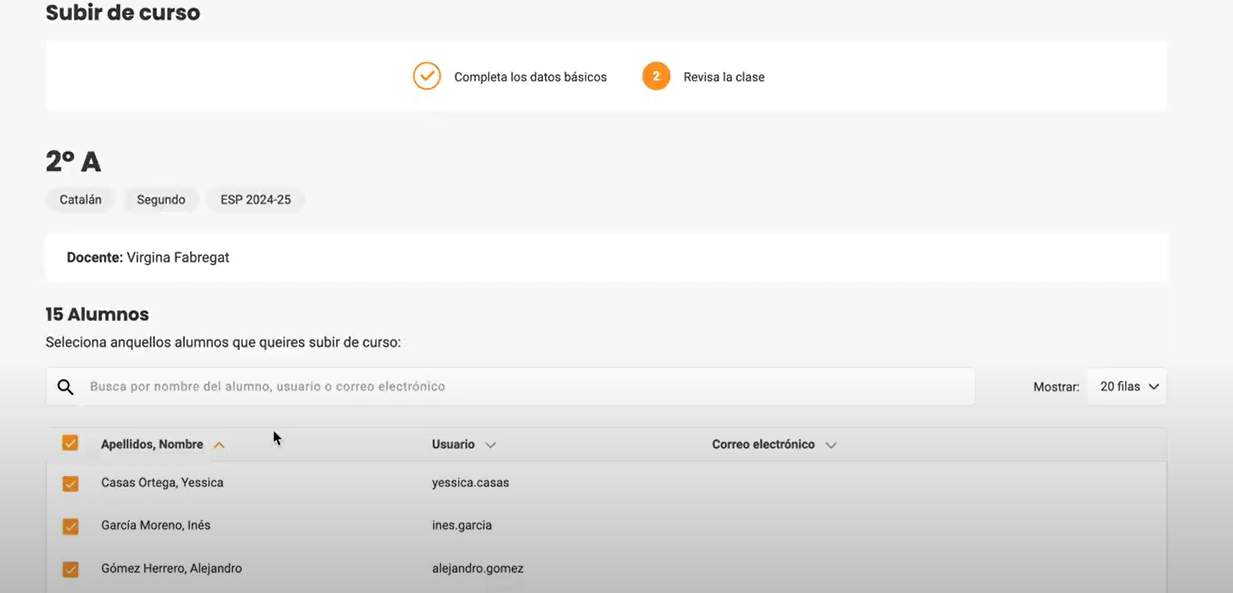Screen dimensions: 1233x593
Task: Open the 20 filas rows dropdown
Action: click(1127, 387)
